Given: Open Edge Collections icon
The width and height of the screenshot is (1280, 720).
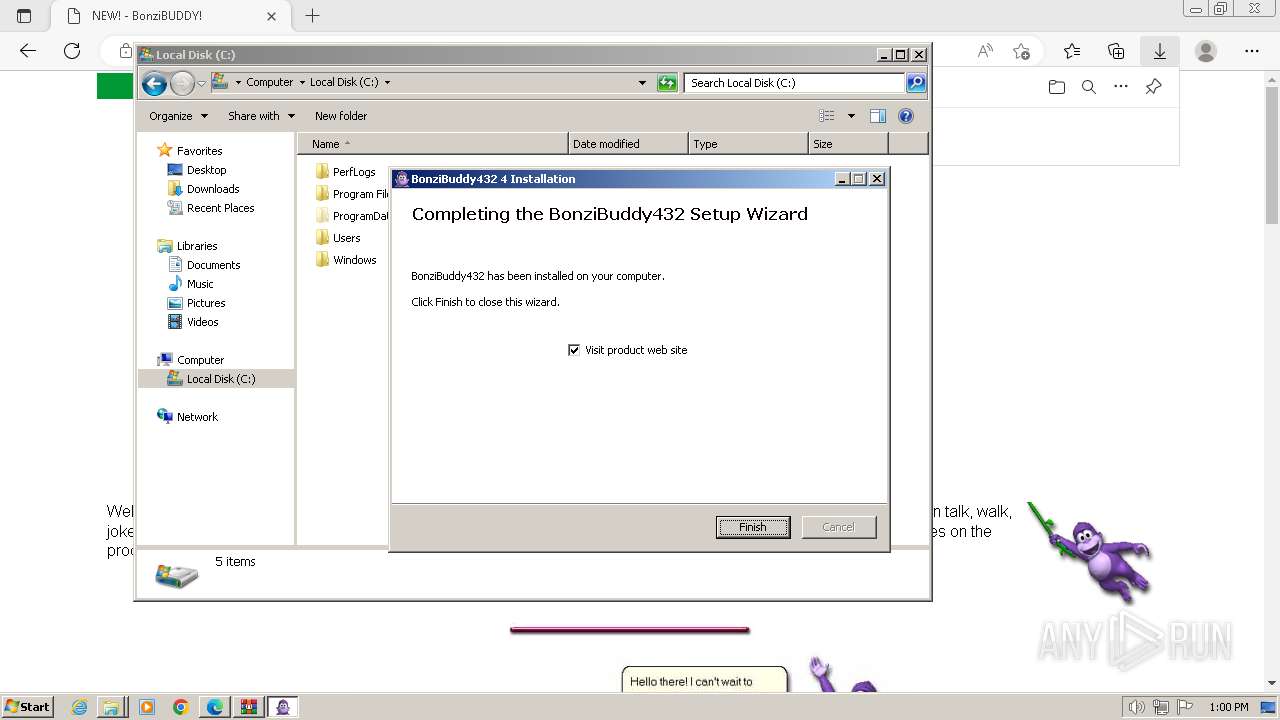Looking at the screenshot, I should click(1116, 51).
